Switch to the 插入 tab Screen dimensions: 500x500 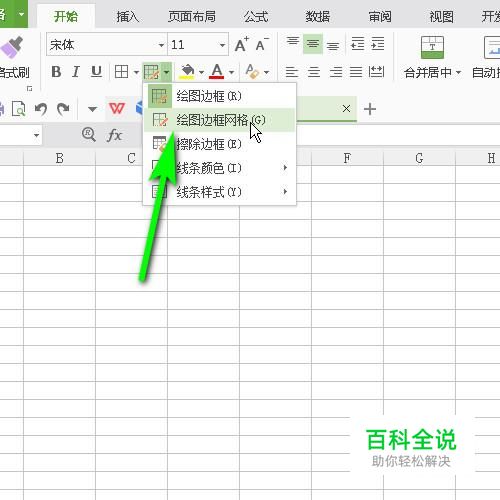click(127, 16)
